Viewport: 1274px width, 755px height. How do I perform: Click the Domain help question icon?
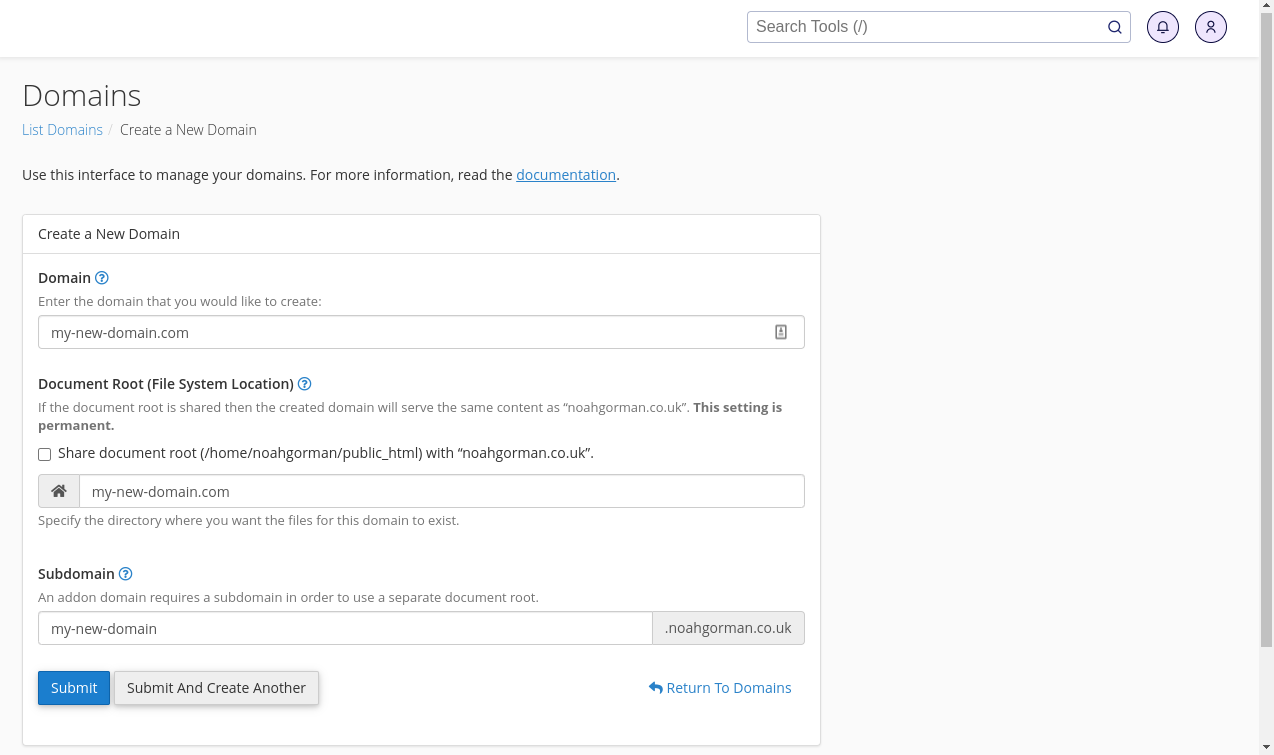point(101,278)
